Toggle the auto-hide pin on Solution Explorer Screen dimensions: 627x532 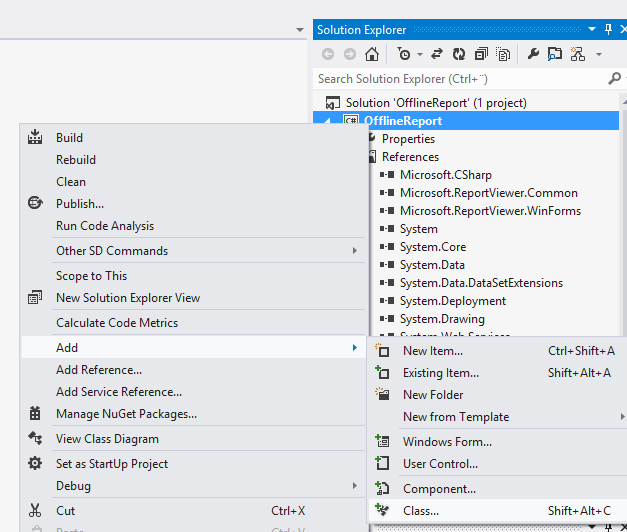[x=607, y=30]
